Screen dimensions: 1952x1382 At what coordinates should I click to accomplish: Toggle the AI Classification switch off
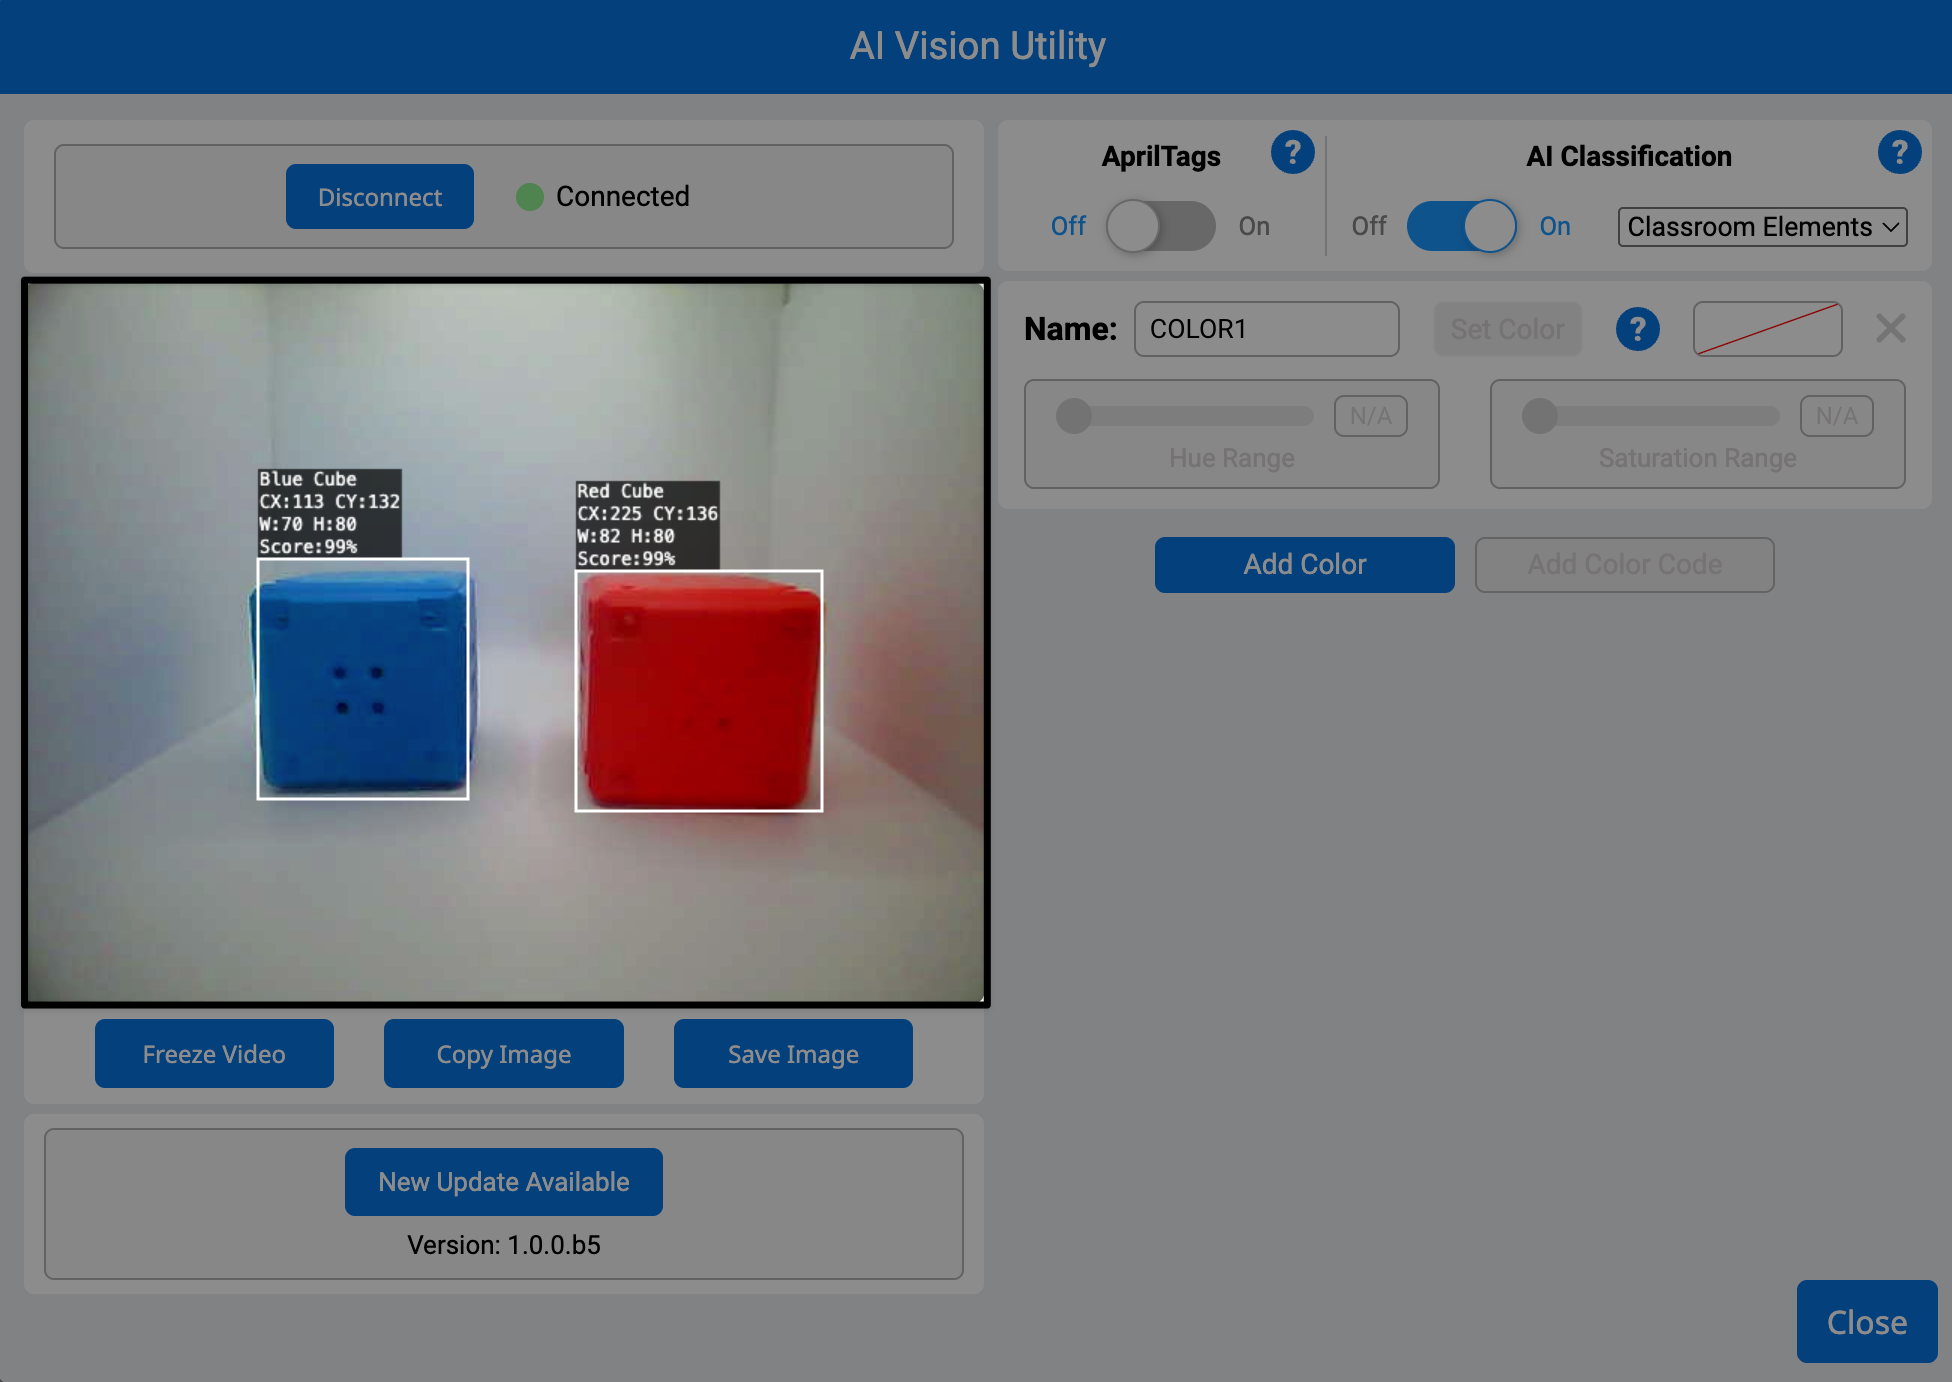tap(1460, 226)
